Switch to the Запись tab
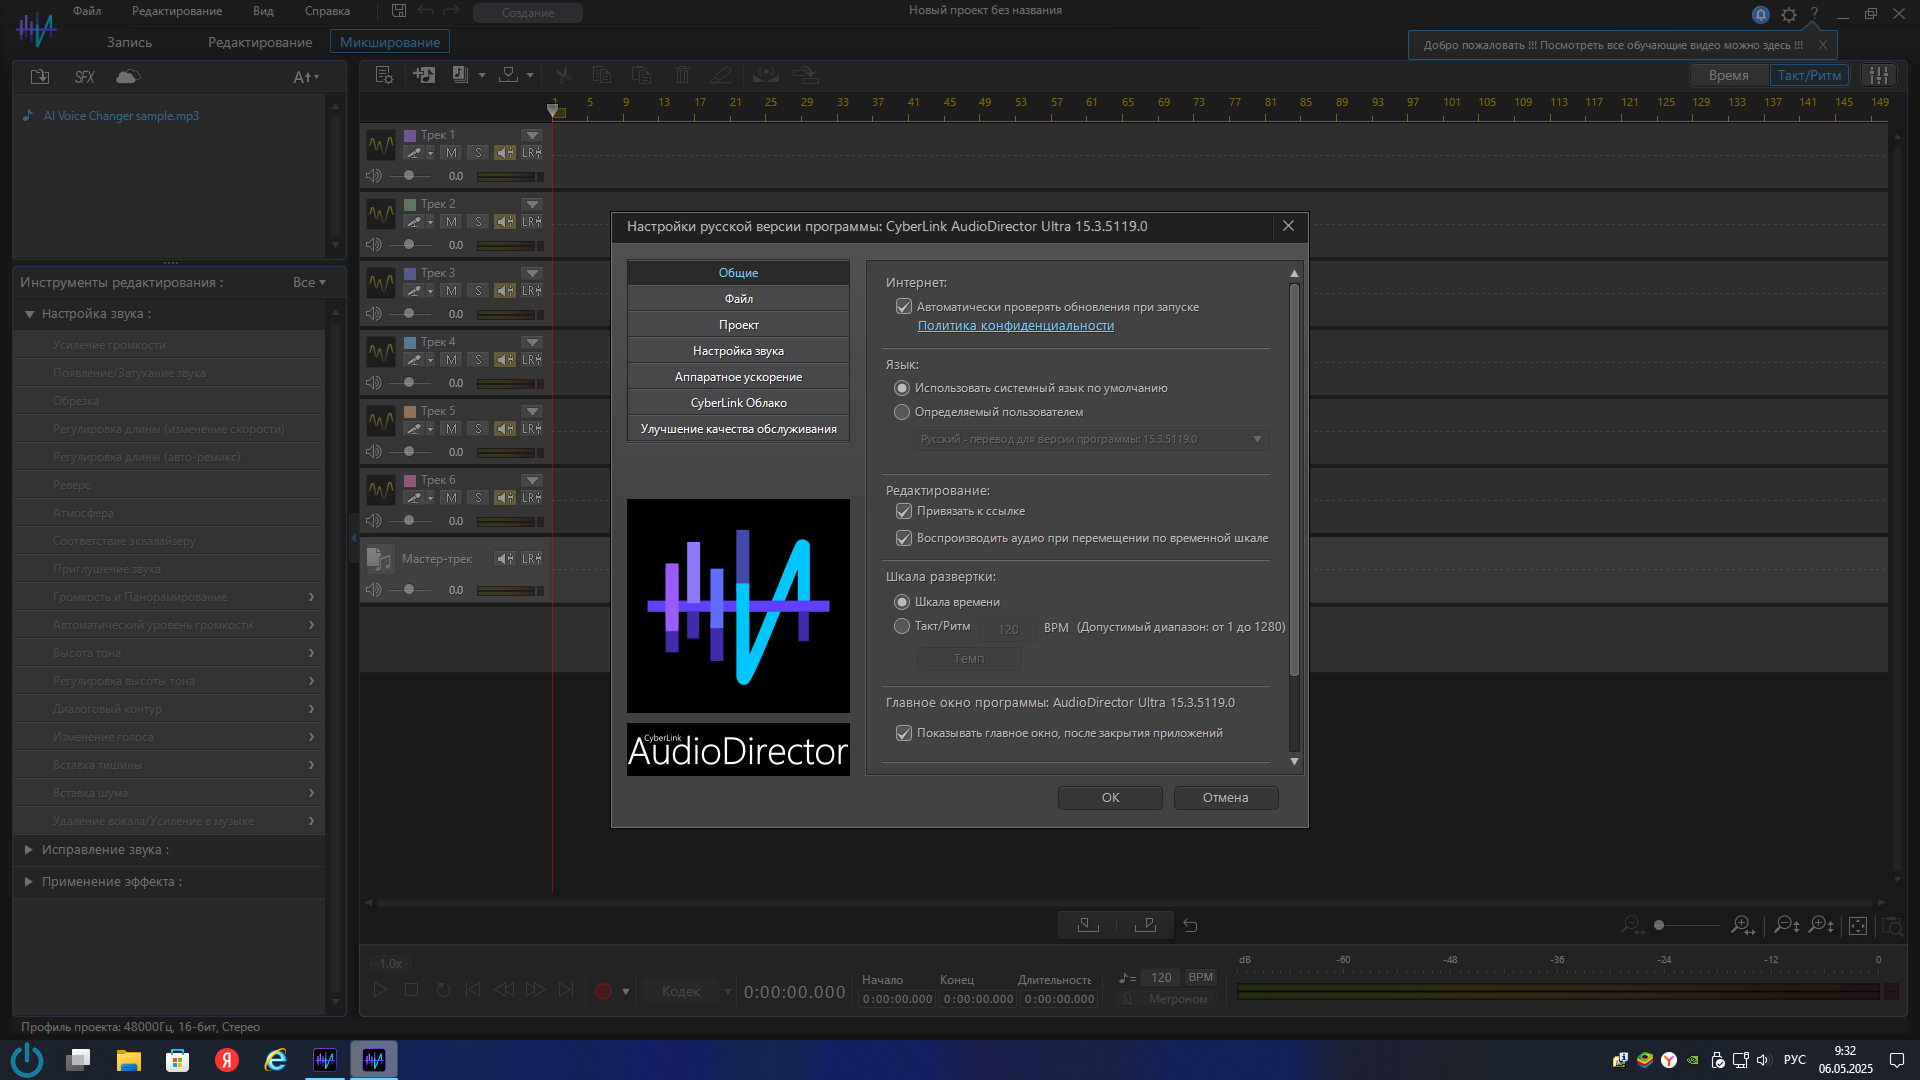The image size is (1920, 1080). point(130,42)
